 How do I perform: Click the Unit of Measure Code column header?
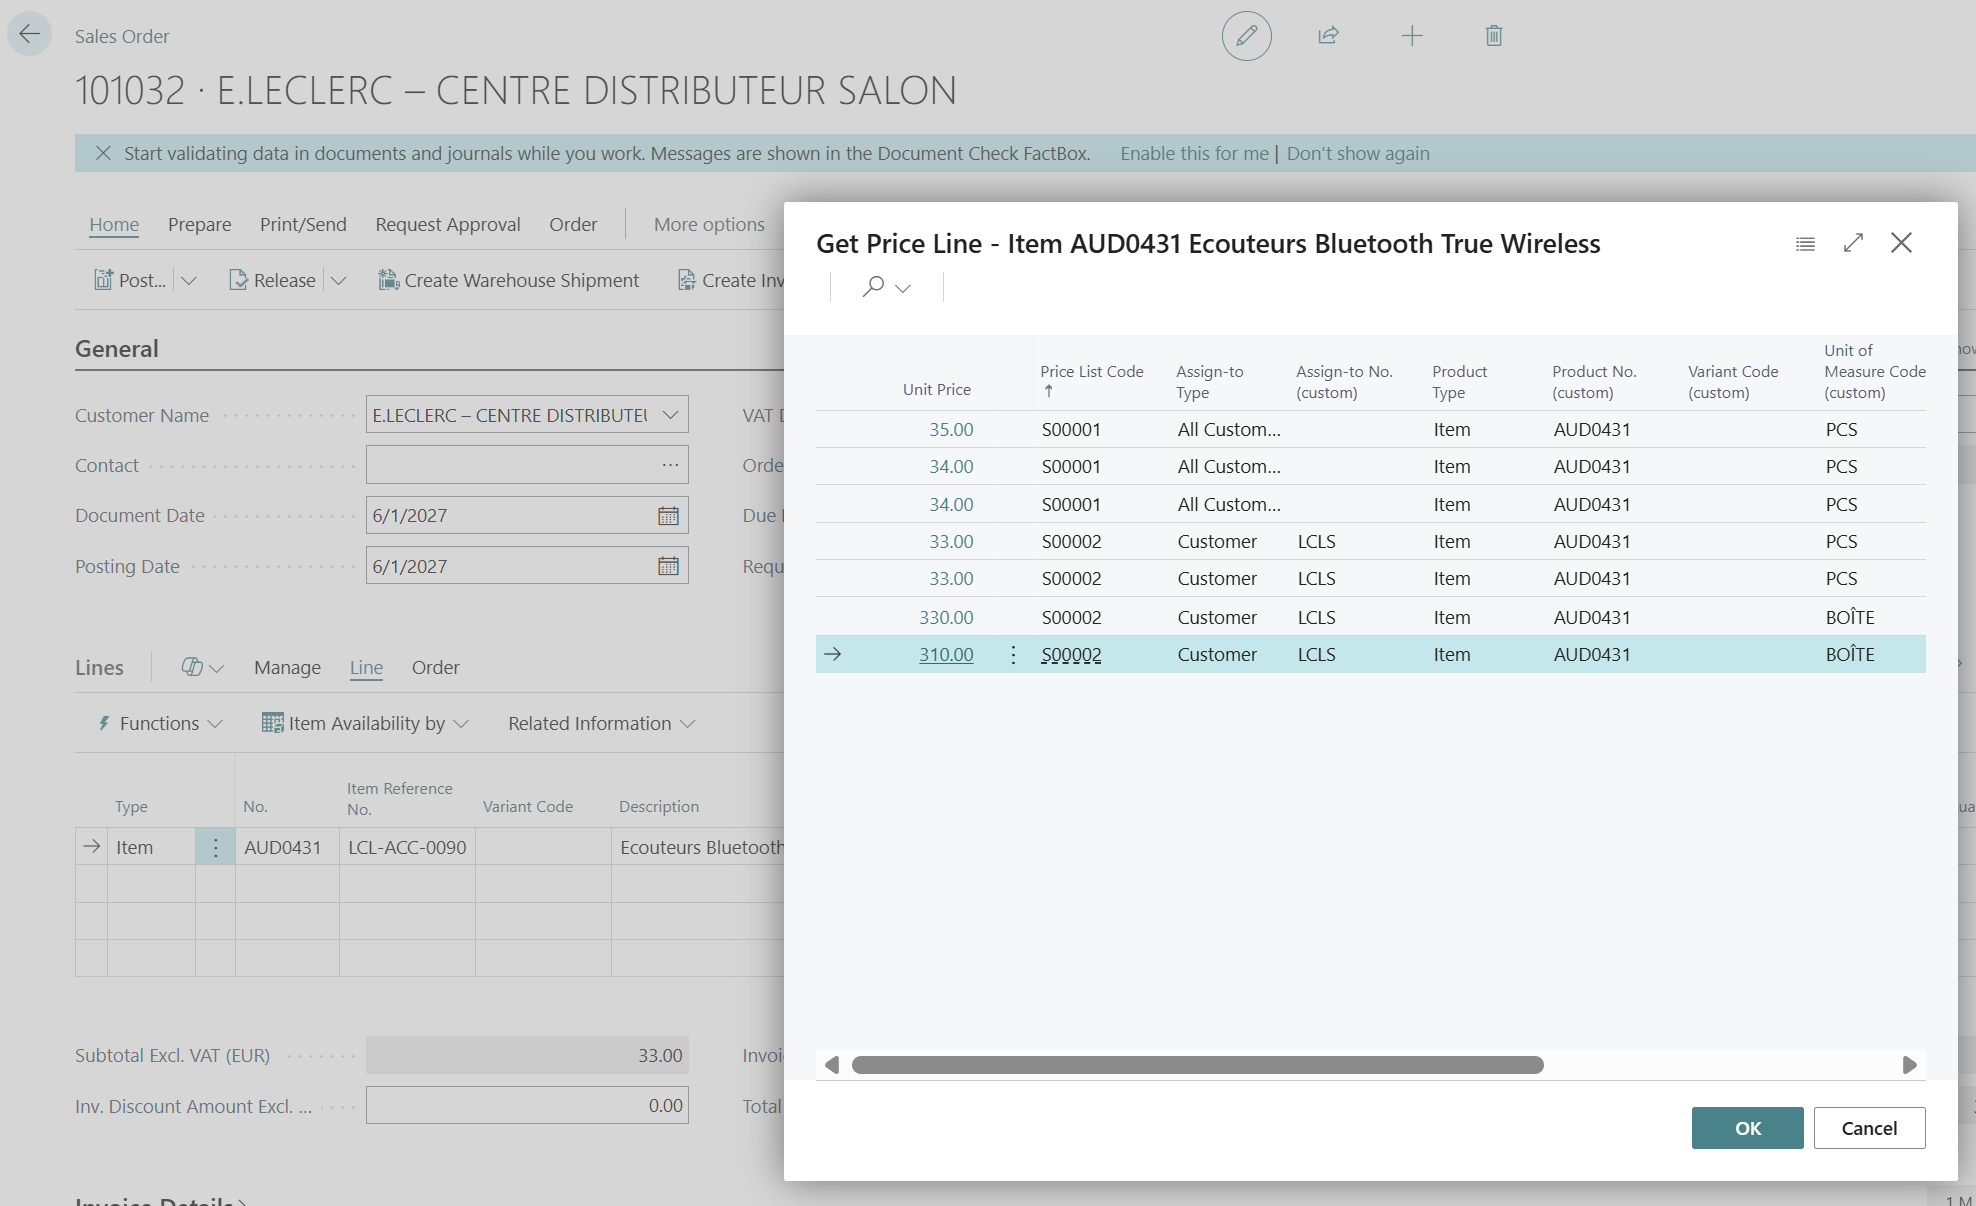click(x=1874, y=372)
